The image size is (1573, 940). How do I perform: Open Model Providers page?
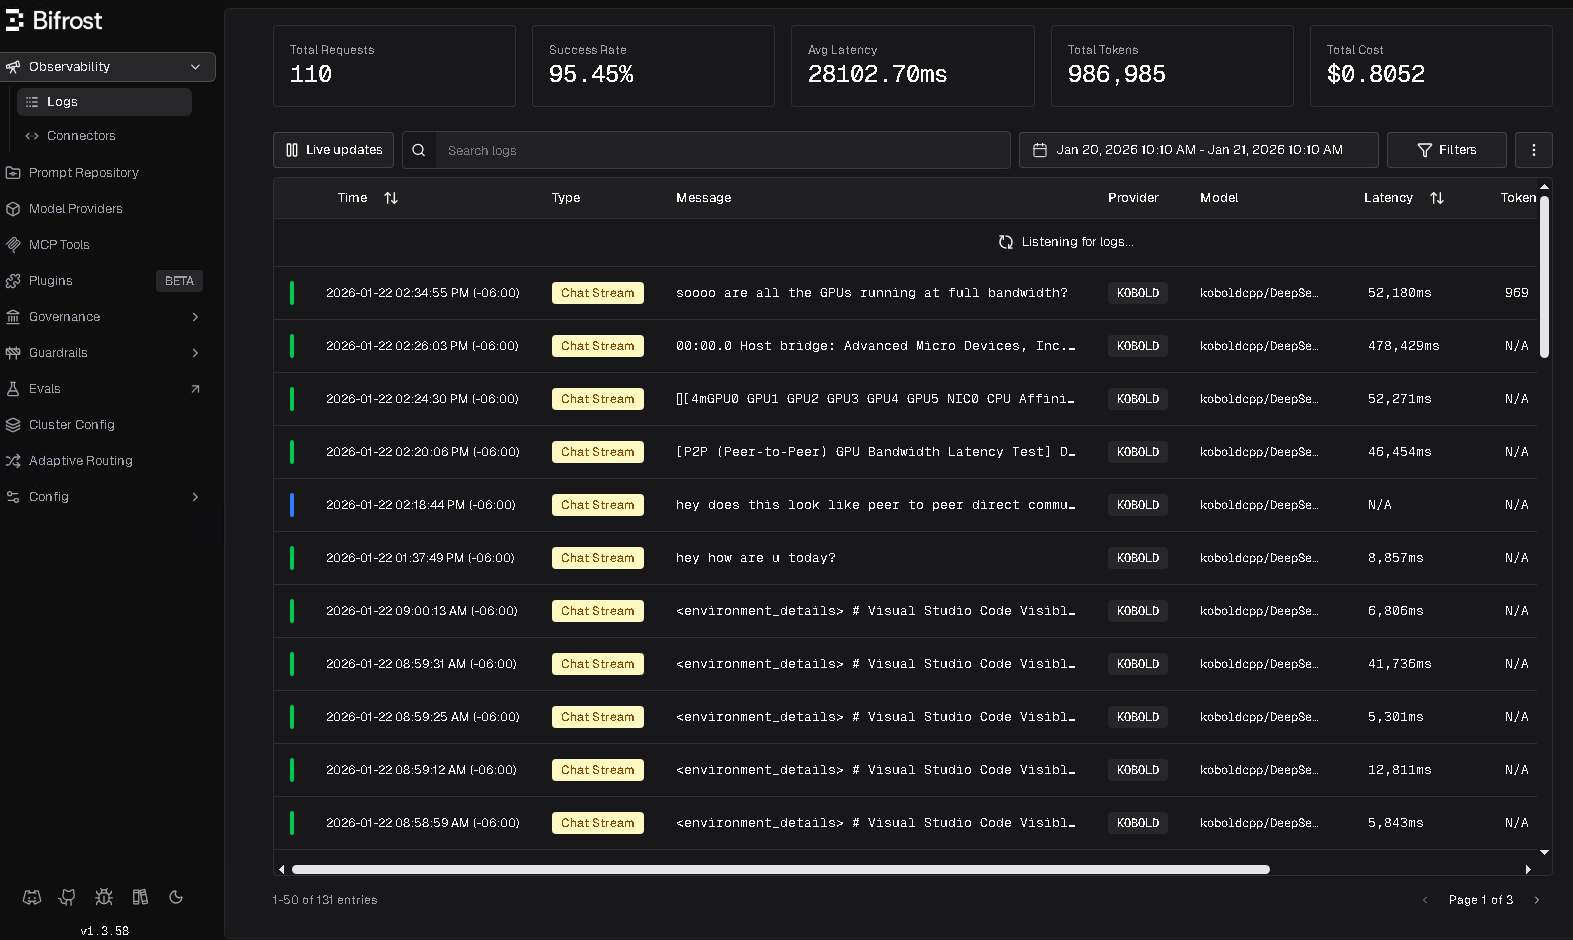[76, 209]
